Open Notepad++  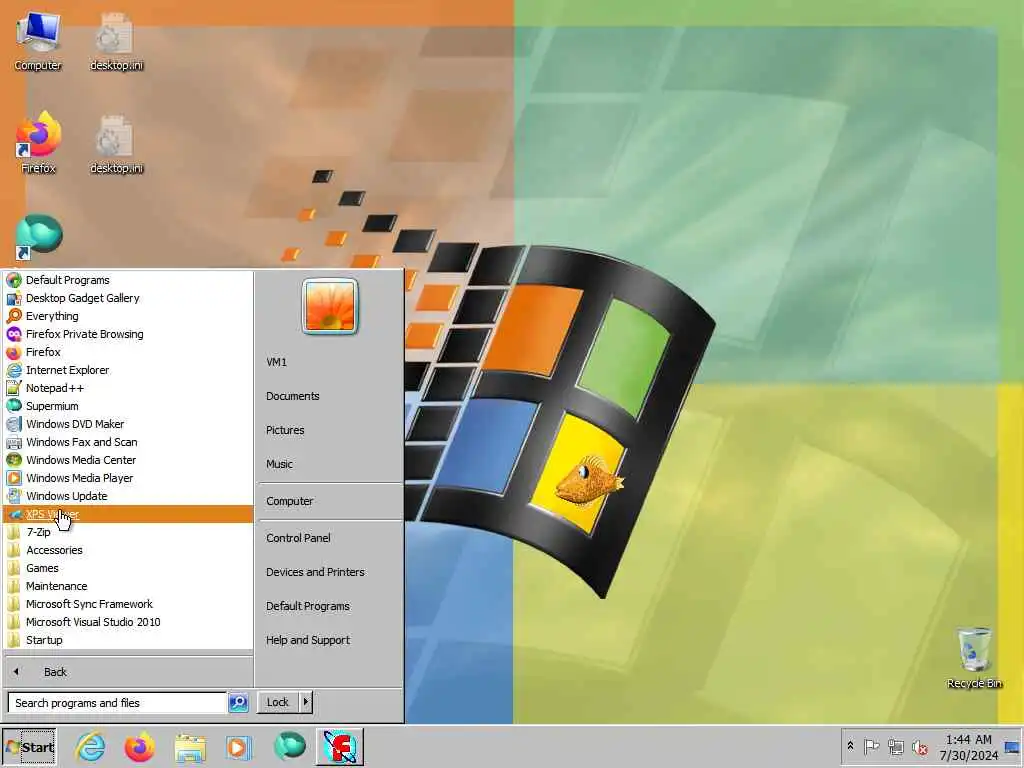coord(128,388)
